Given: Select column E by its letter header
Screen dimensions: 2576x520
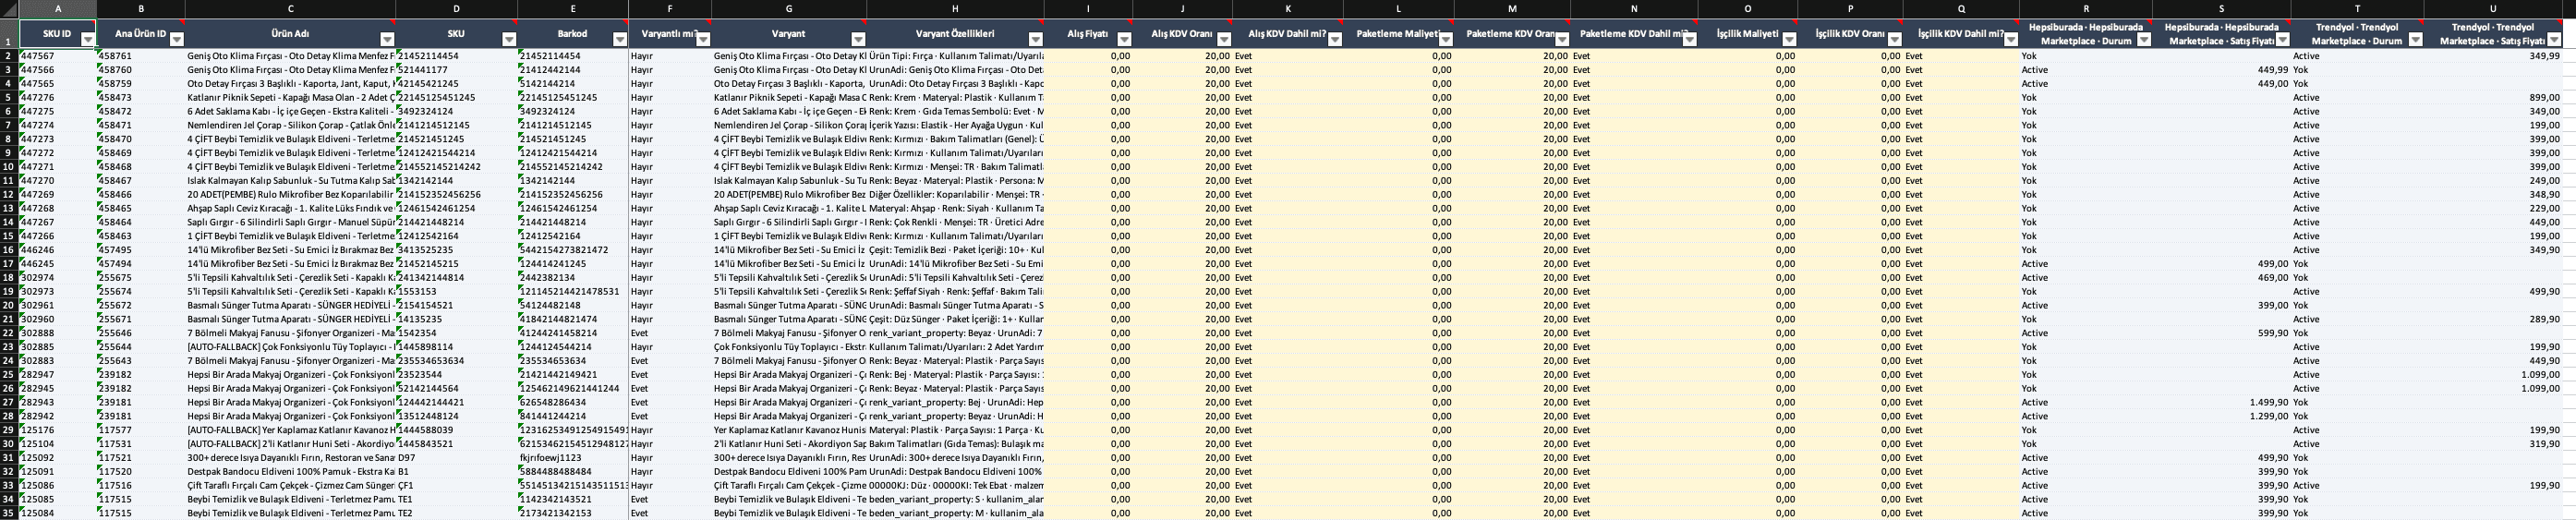Looking at the screenshot, I should point(573,9).
